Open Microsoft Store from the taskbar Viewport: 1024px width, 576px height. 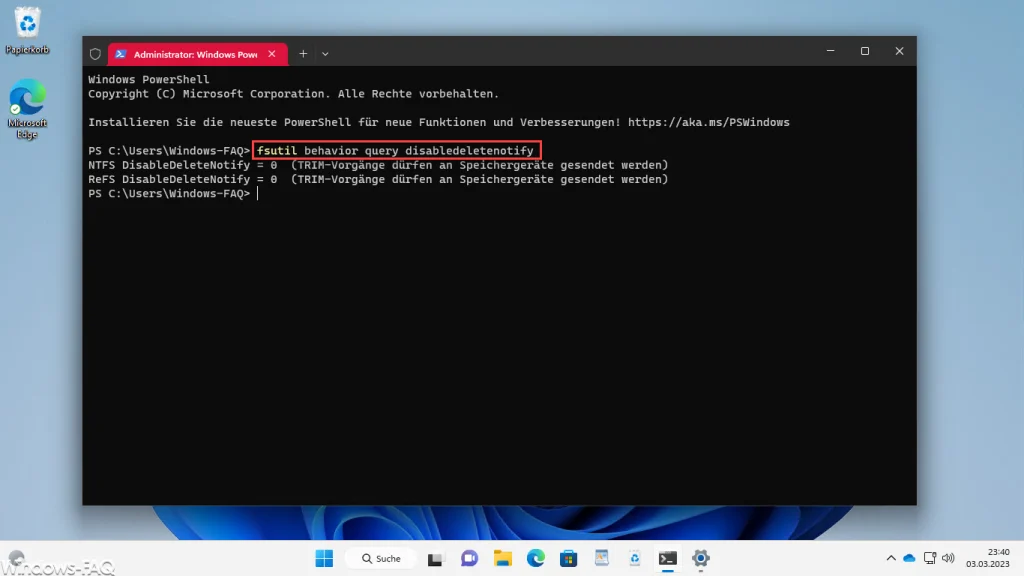[x=569, y=558]
